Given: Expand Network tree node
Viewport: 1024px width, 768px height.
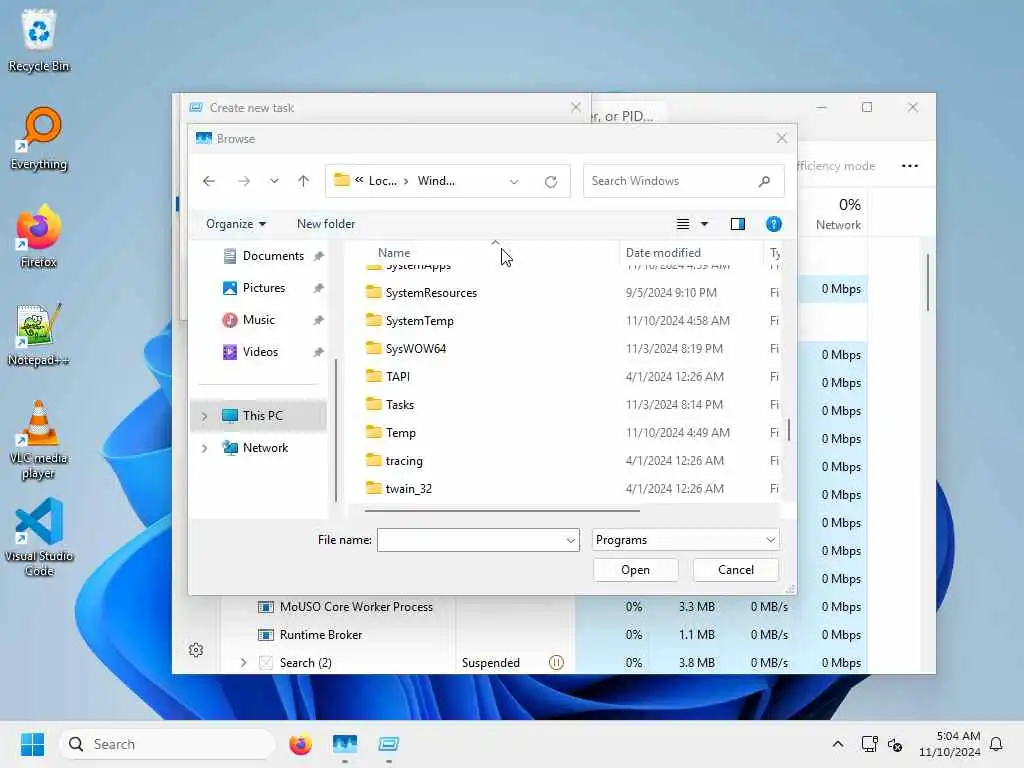Looking at the screenshot, I should click(204, 448).
